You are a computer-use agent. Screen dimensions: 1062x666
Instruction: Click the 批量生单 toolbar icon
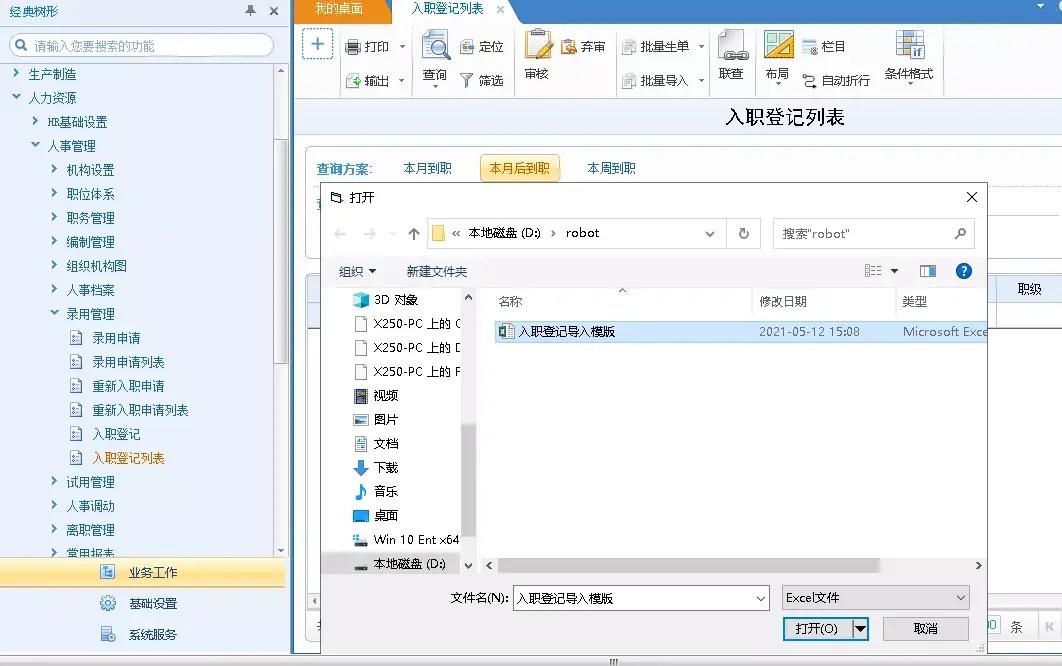[x=629, y=47]
